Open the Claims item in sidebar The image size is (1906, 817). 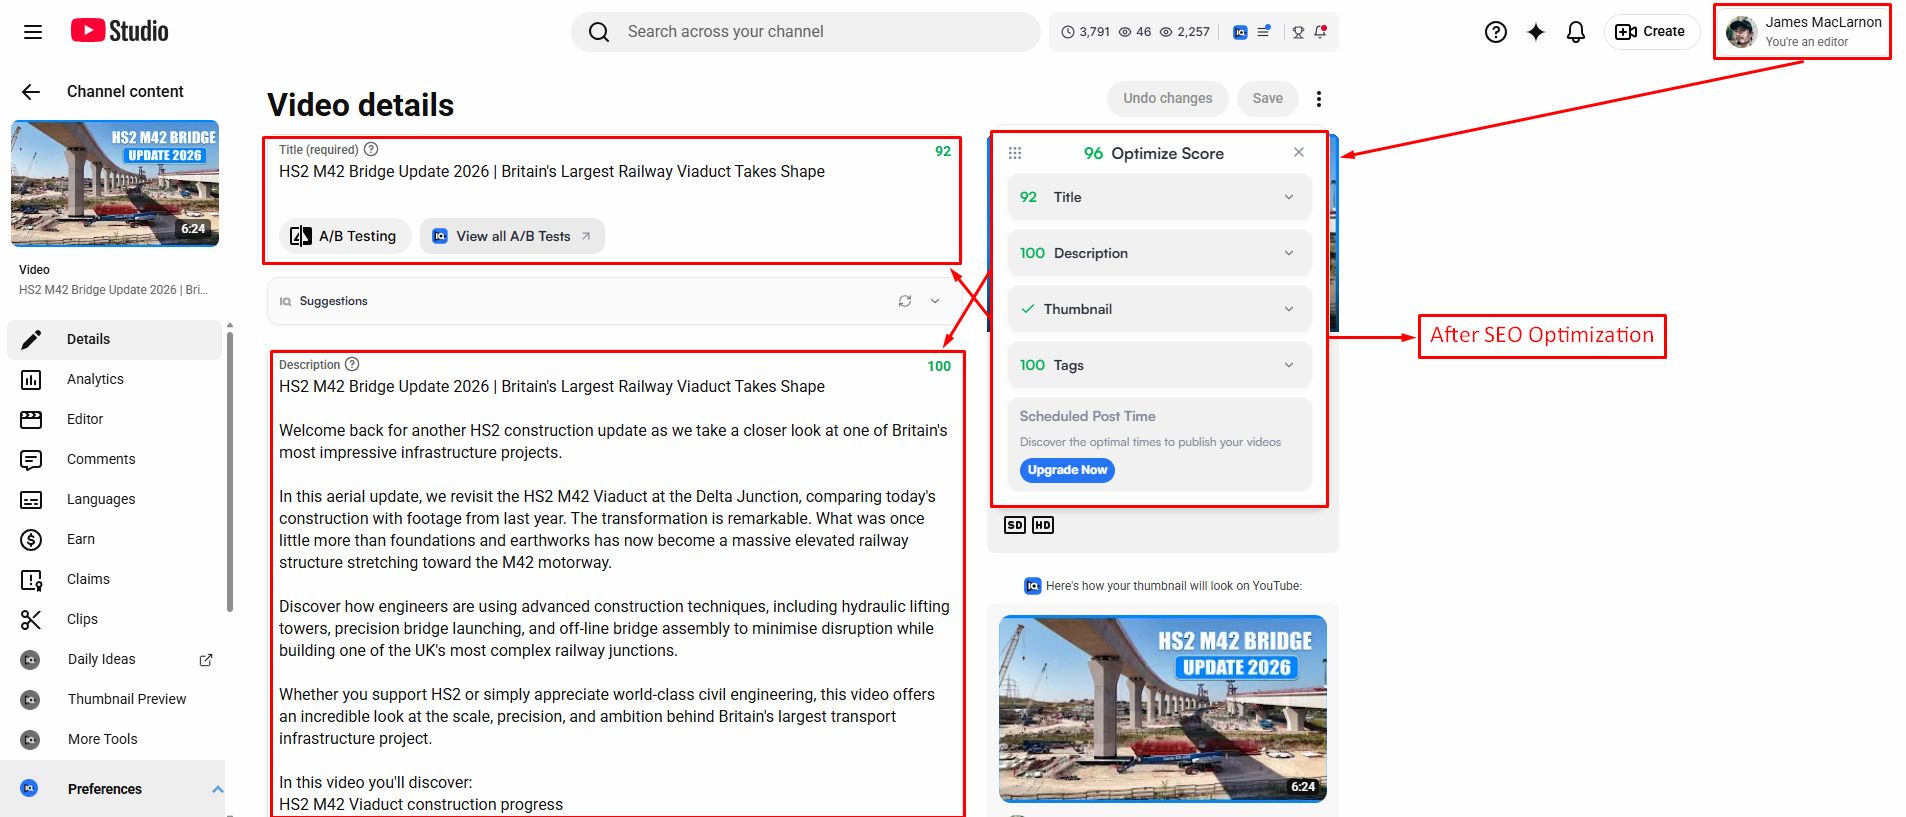click(x=114, y=580)
